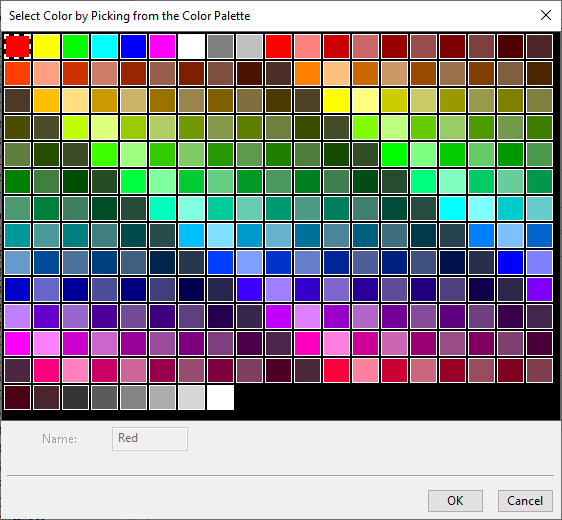Confirm the color choice with OK
The width and height of the screenshot is (562, 520).
455,501
